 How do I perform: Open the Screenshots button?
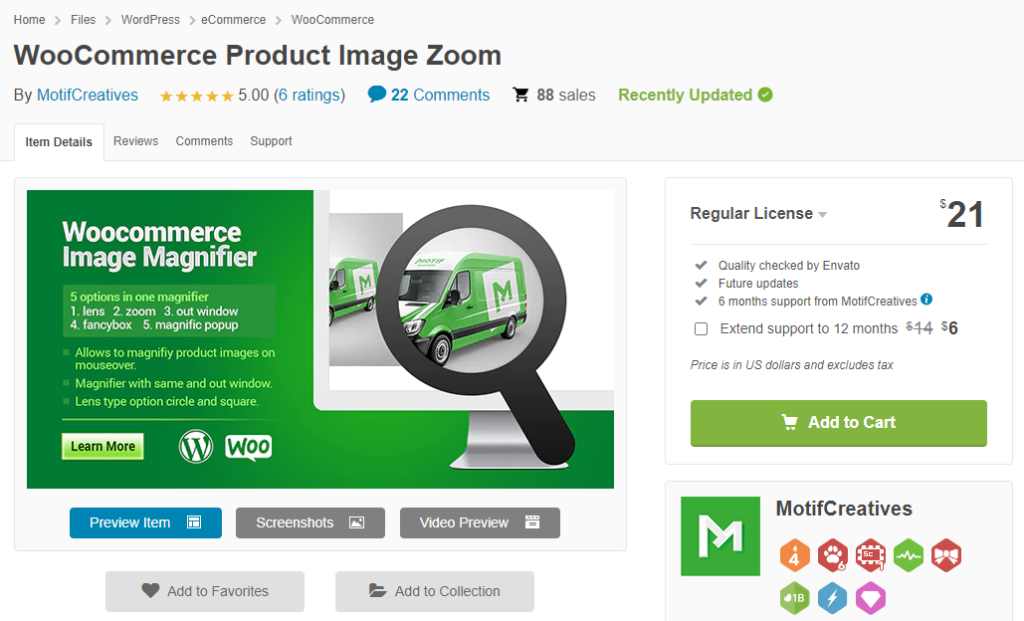pyautogui.click(x=310, y=523)
